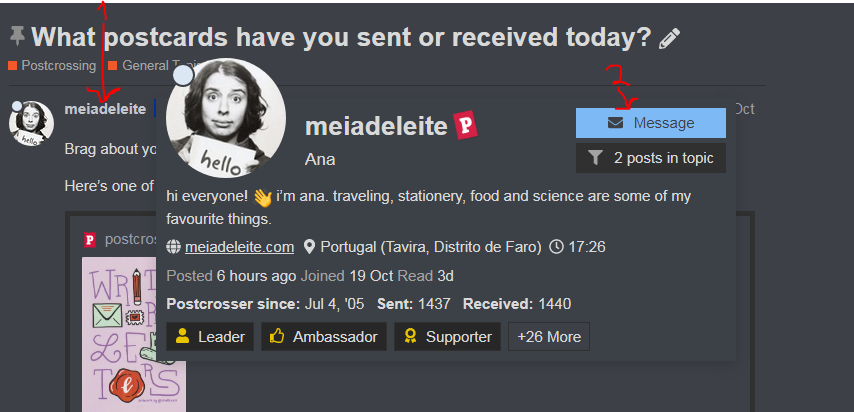The image size is (854, 412).
Task: Click the small red P icon in postcard preview
Action: click(90, 240)
